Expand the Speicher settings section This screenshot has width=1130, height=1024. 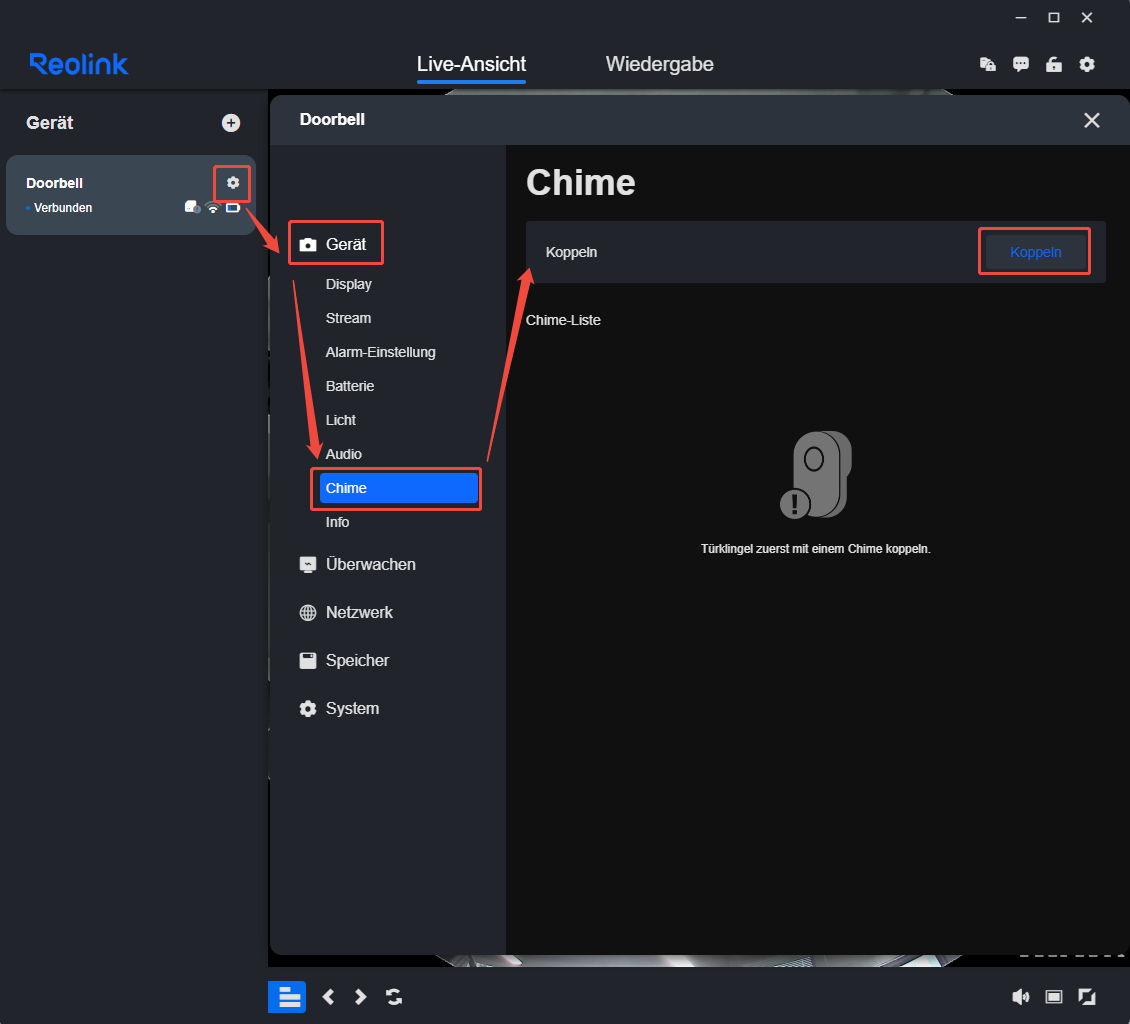click(344, 661)
